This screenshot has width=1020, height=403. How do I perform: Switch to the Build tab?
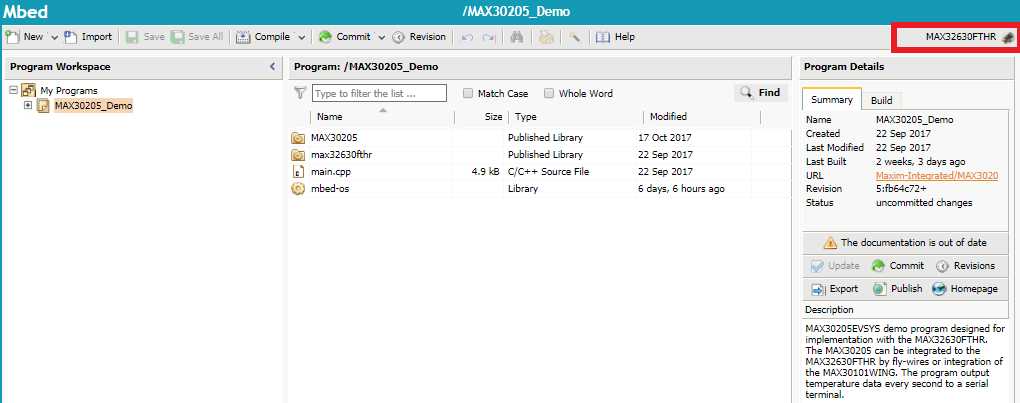tap(881, 100)
